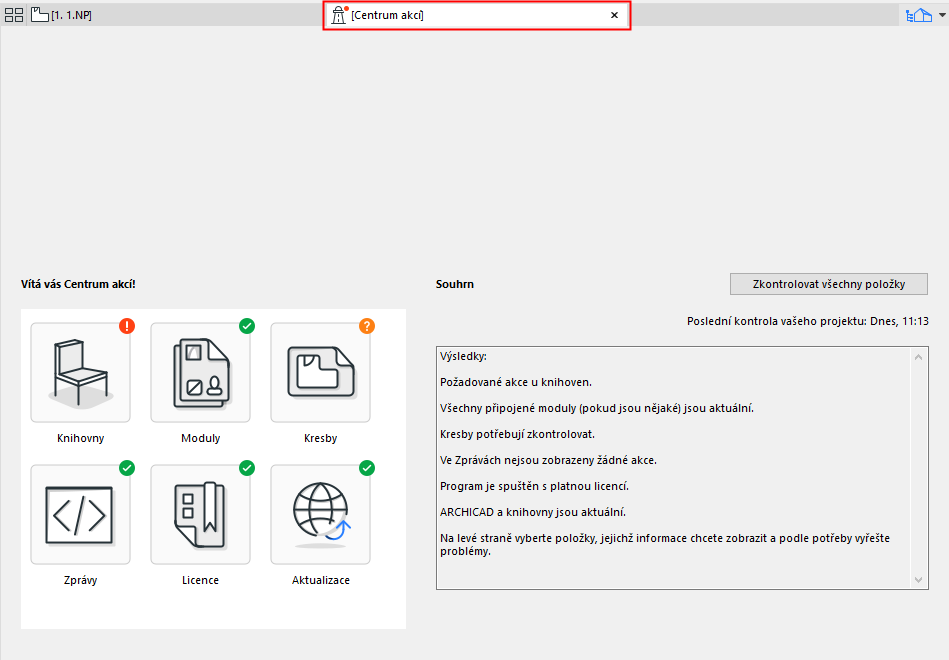Click the 'Kresby potřebují zkontrolovat.' line
The width and height of the screenshot is (949, 660).
coord(517,434)
